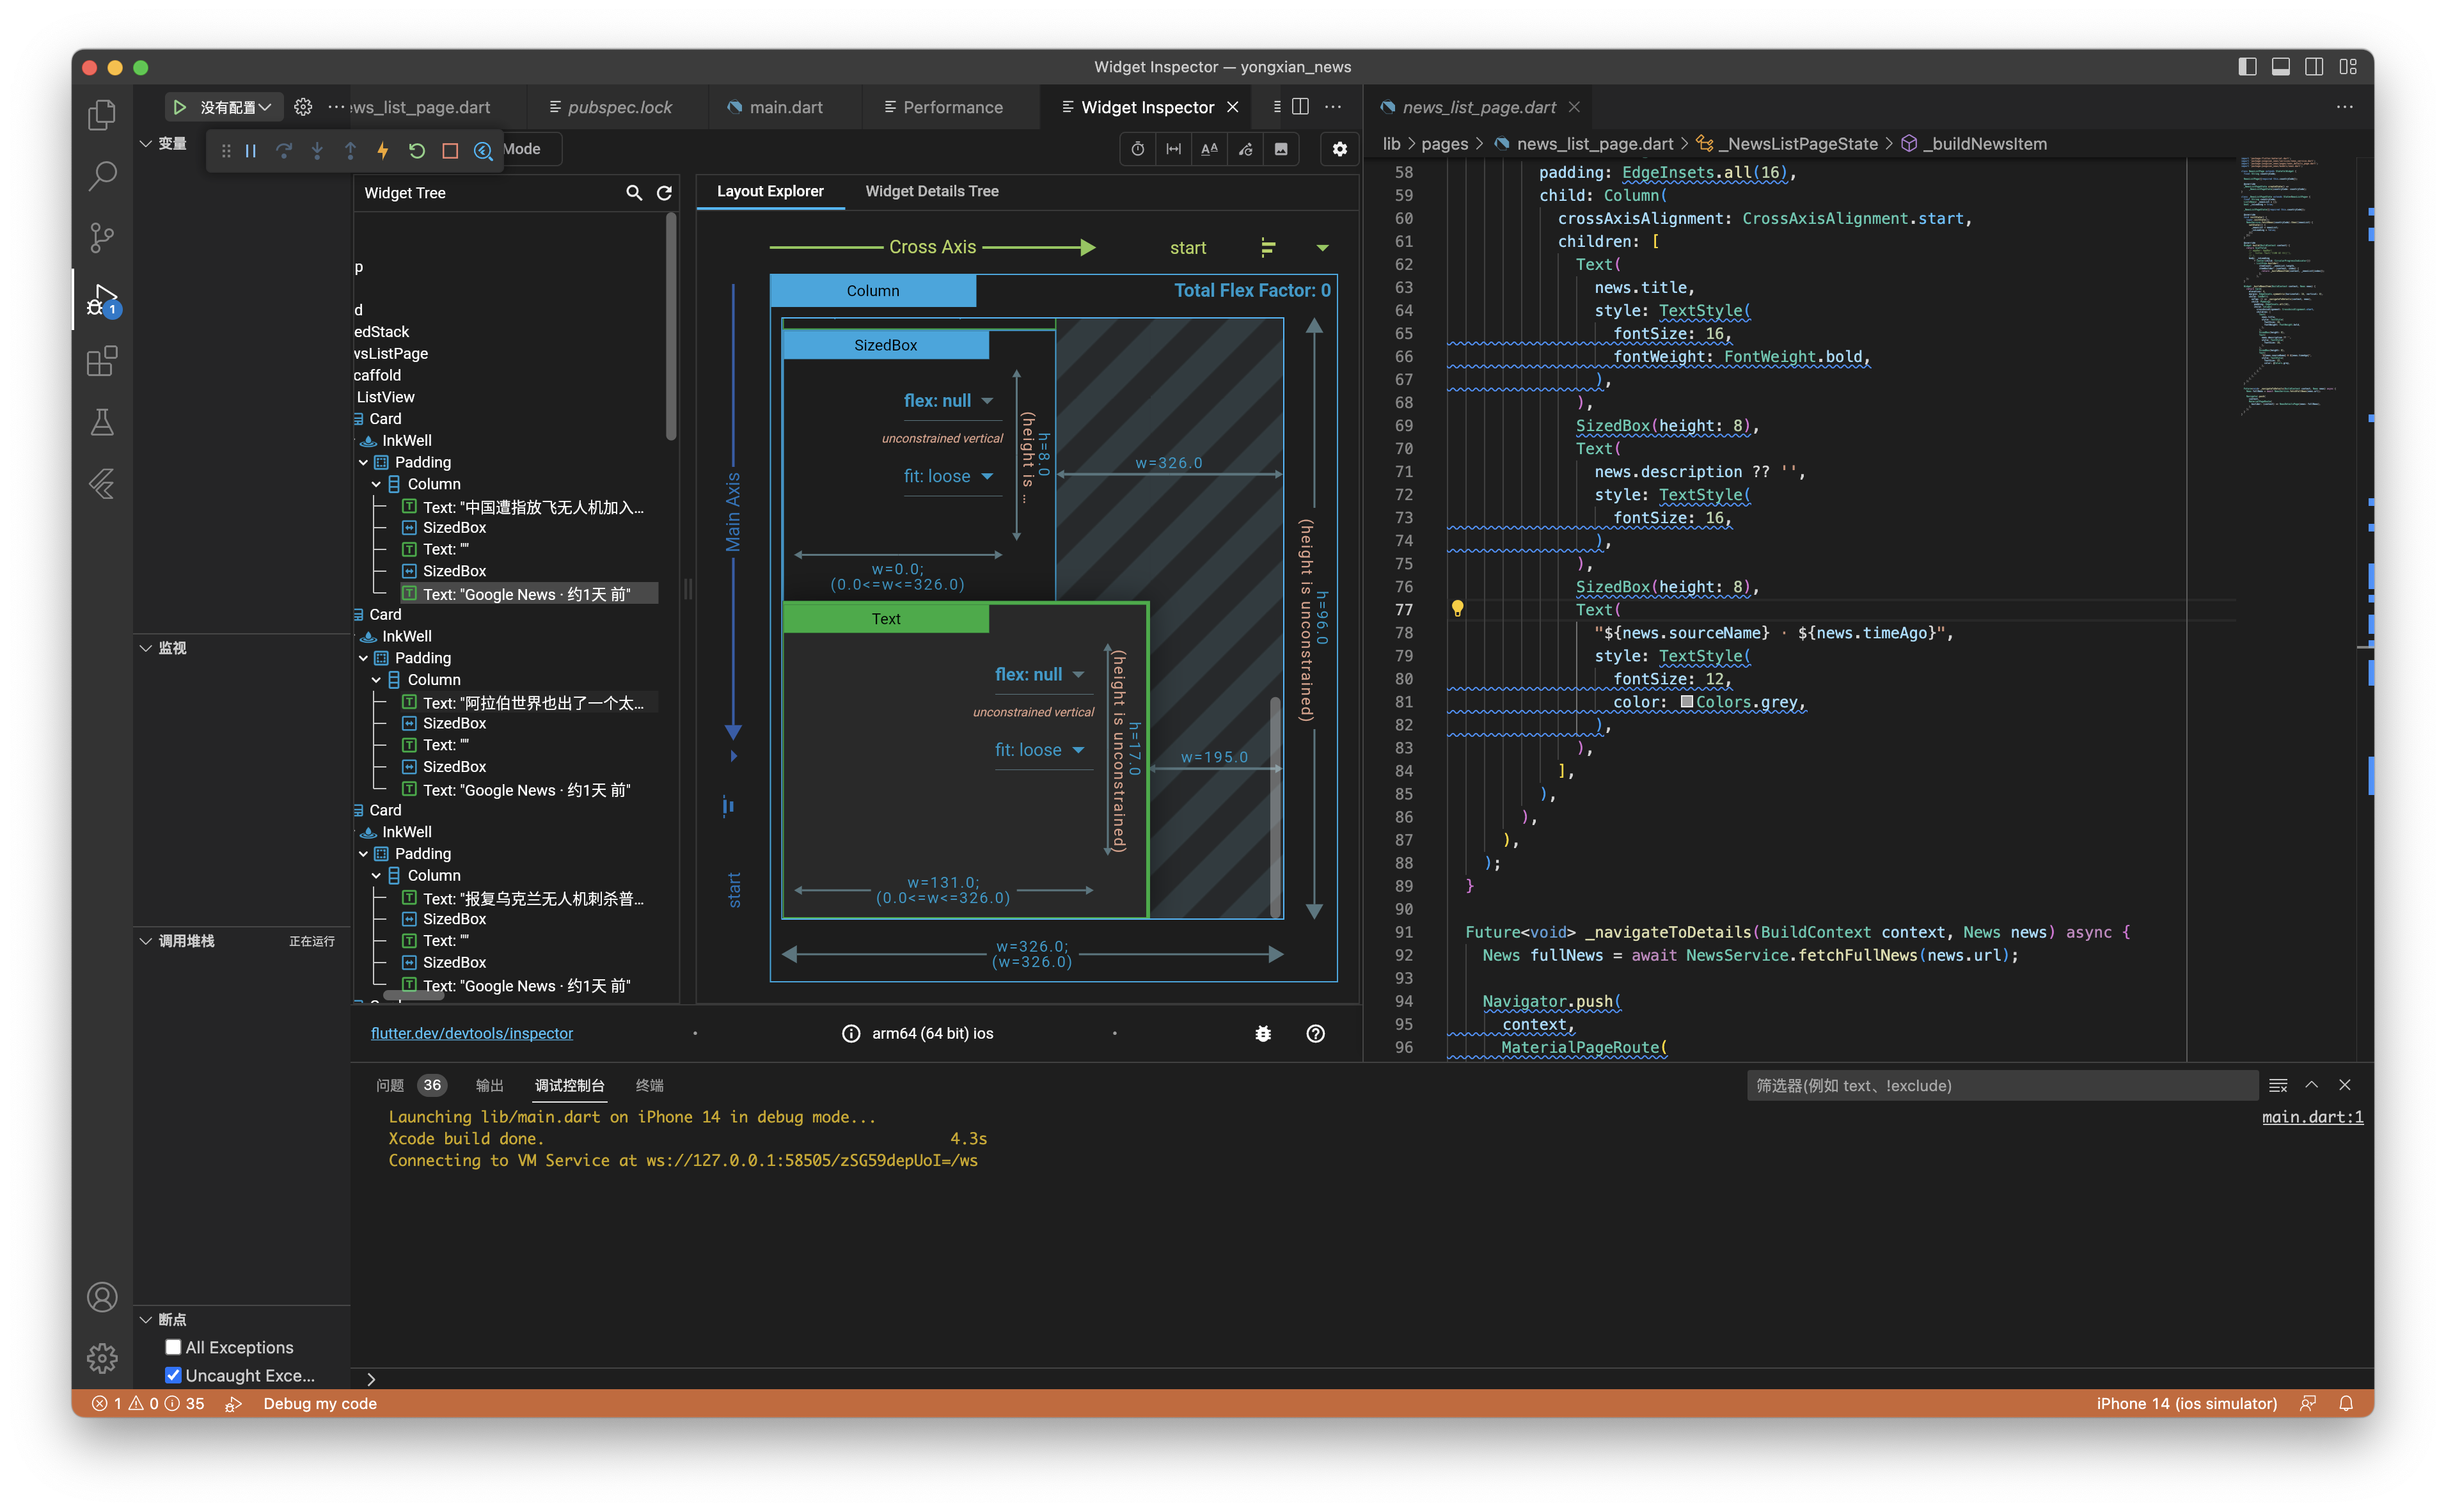Viewport: 2446px width, 1512px height.
Task: Click the green Text widget block header
Action: [x=886, y=619]
